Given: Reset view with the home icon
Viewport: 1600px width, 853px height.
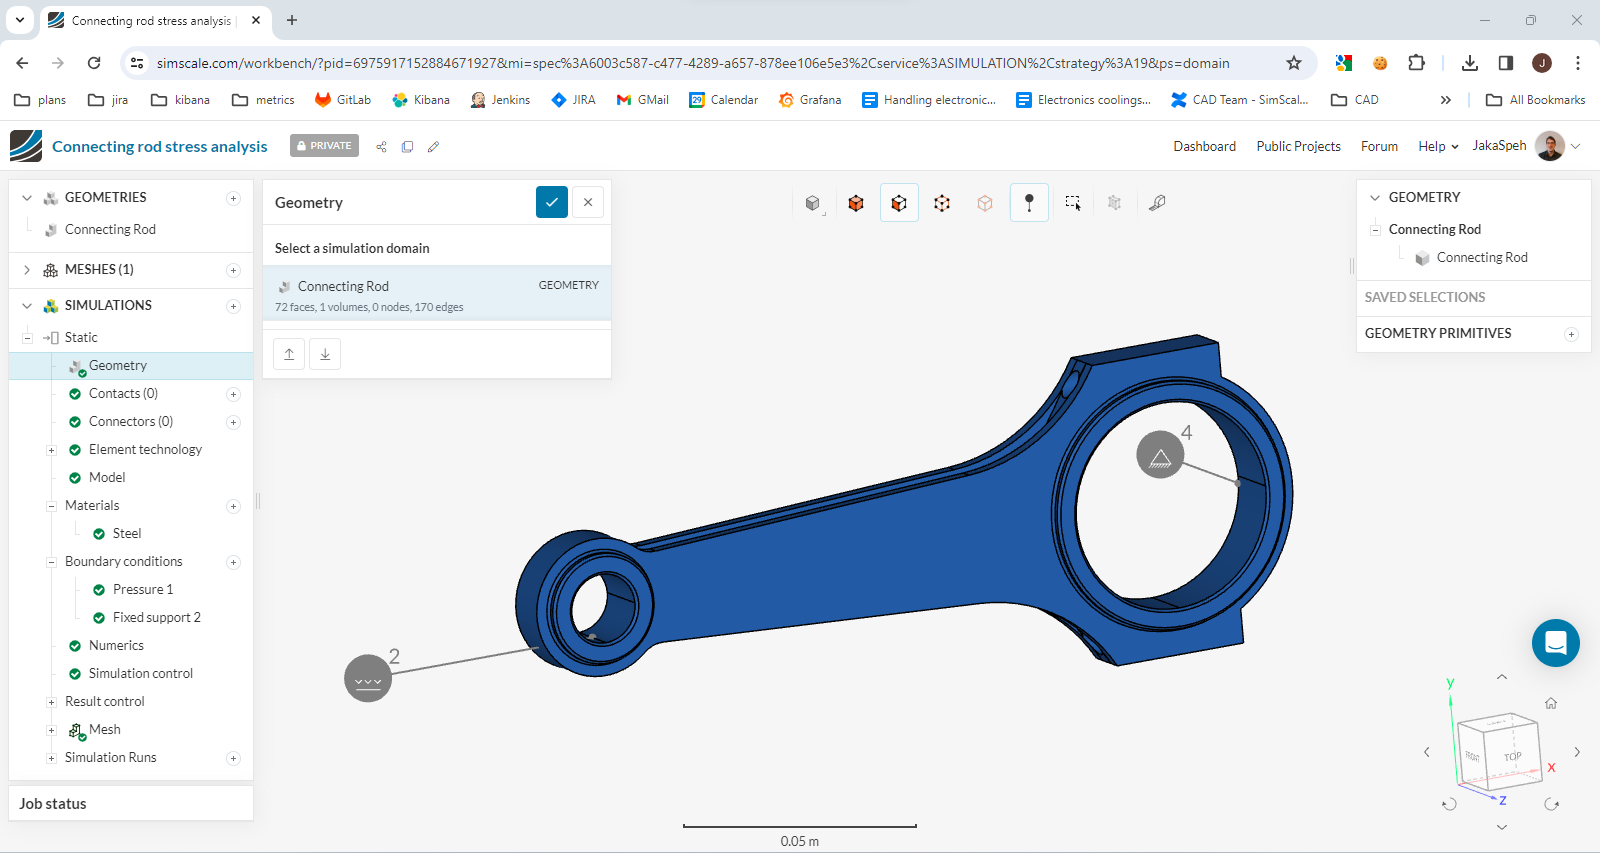Looking at the screenshot, I should coord(1550,703).
